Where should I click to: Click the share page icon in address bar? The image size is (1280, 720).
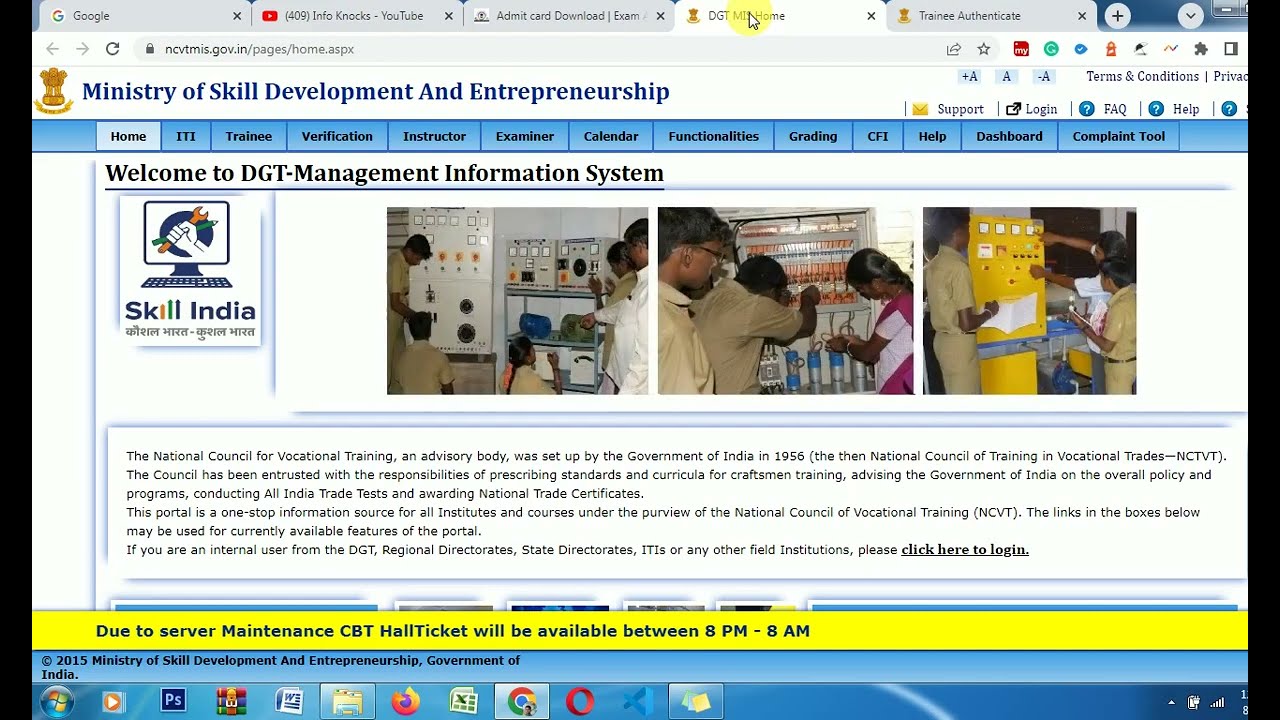(954, 49)
